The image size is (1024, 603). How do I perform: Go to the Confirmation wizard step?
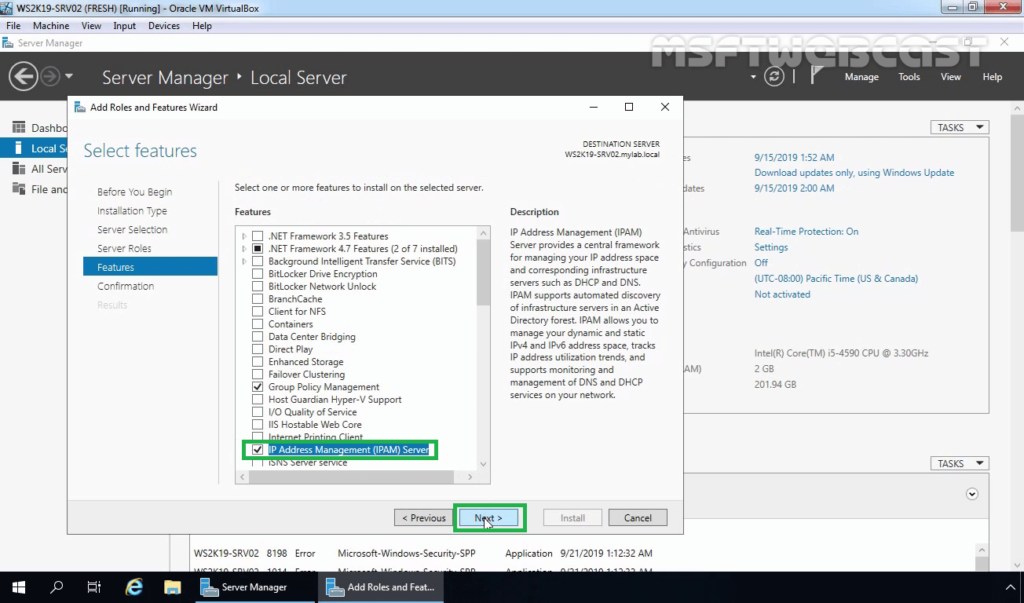pyautogui.click(x=125, y=286)
